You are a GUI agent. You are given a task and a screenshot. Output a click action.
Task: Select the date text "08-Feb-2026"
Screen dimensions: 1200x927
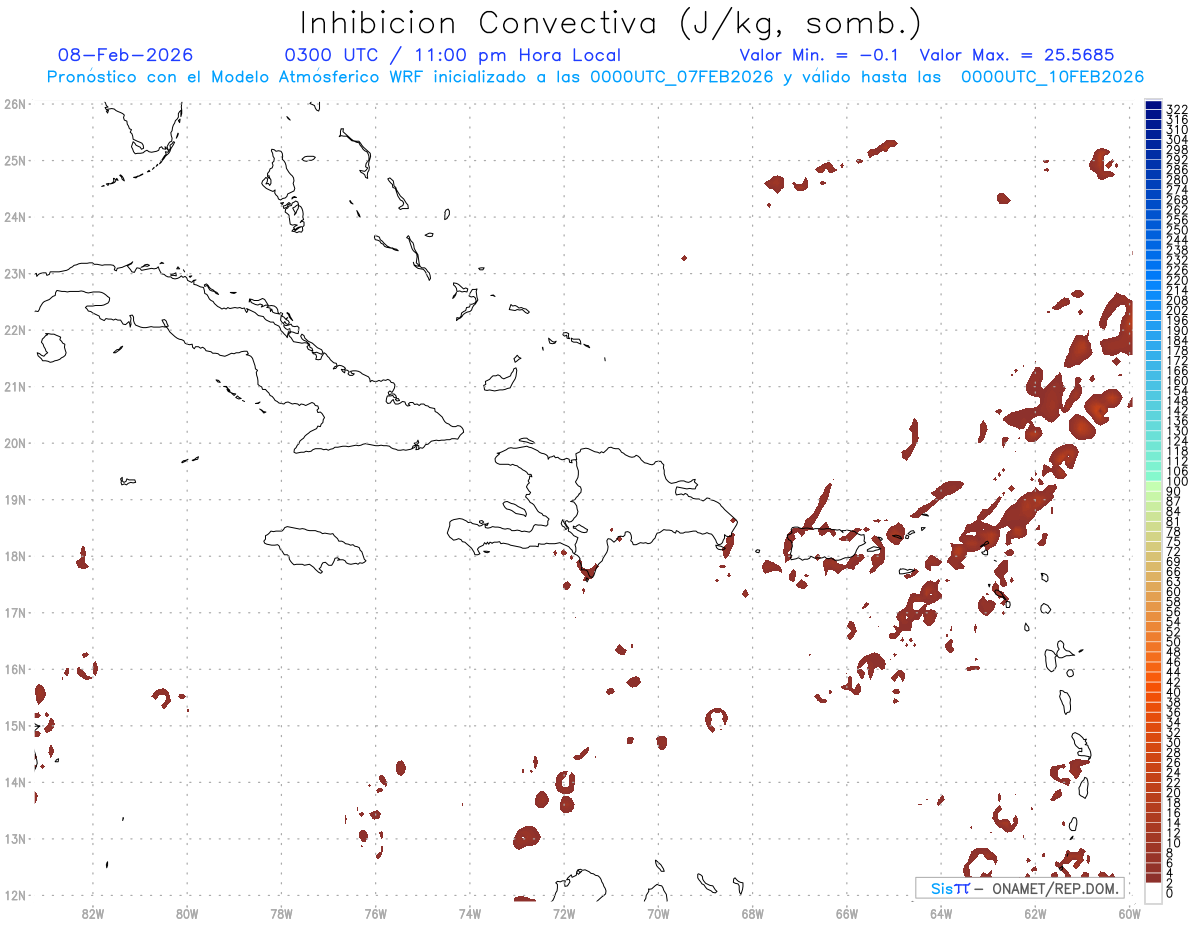click(x=126, y=55)
